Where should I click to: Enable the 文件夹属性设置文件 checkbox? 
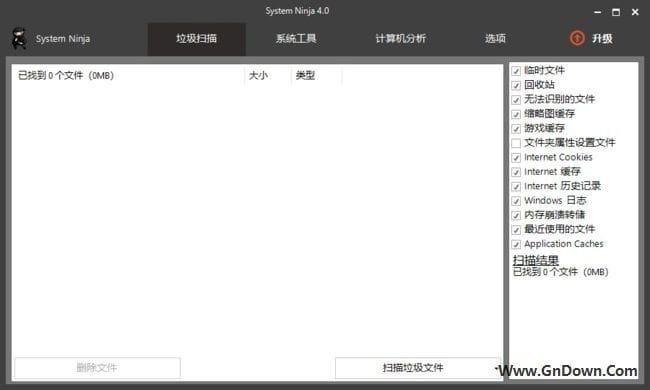516,143
